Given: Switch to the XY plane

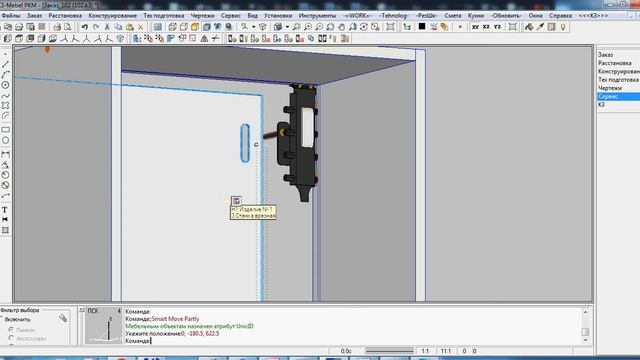Looking at the screenshot, I should [475, 27].
